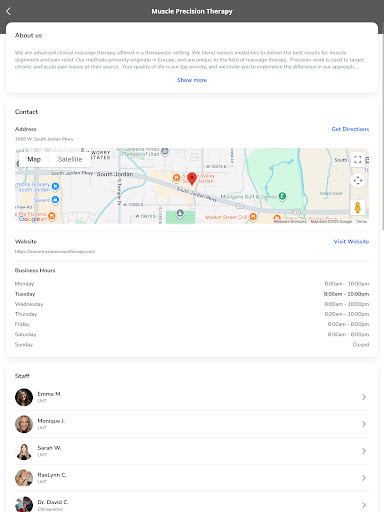Switch map to Satellite view

coord(70,159)
